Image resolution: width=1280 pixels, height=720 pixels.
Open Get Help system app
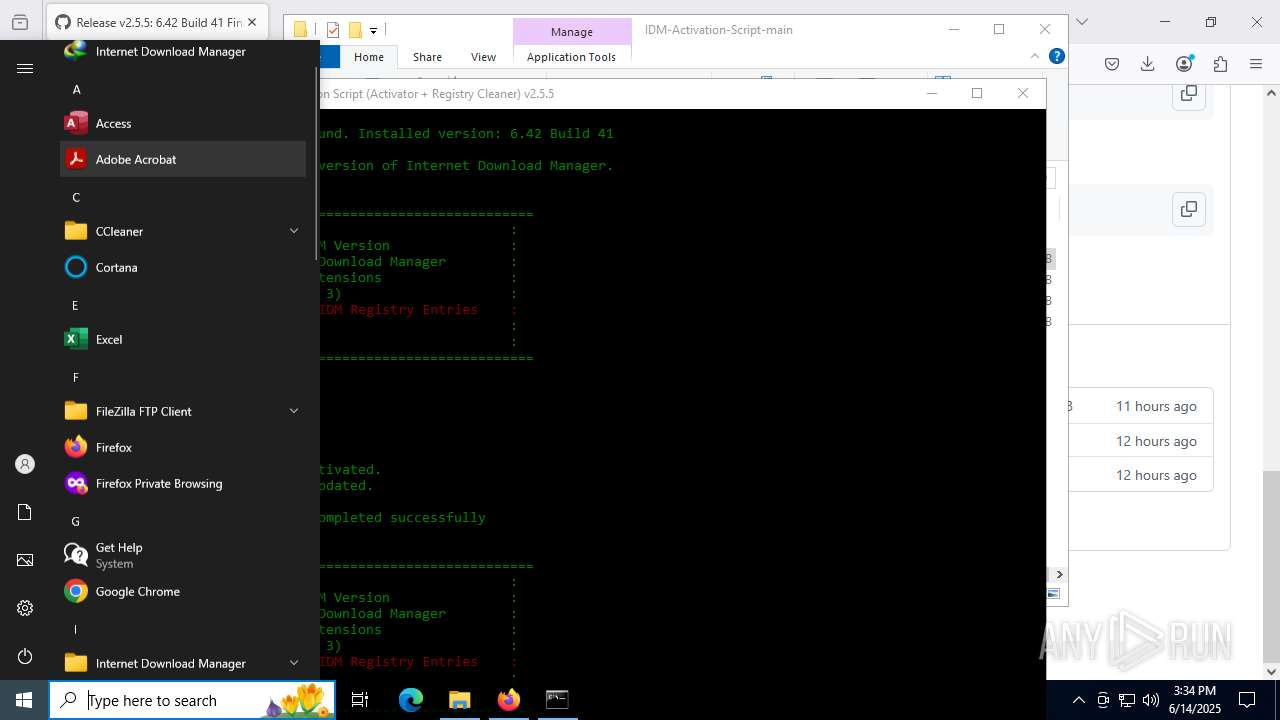(x=183, y=555)
